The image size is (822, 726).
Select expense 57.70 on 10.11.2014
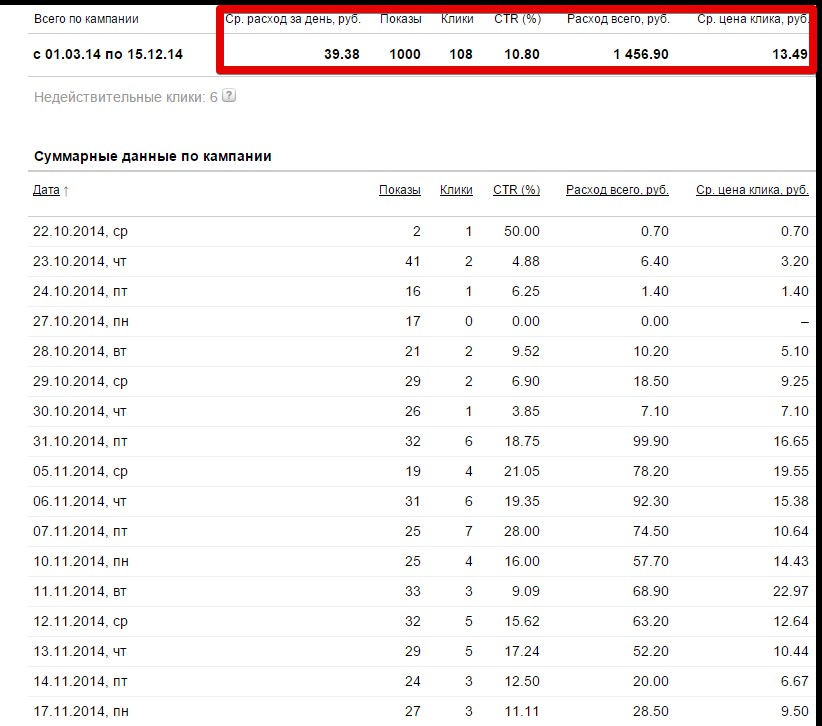[651, 561]
